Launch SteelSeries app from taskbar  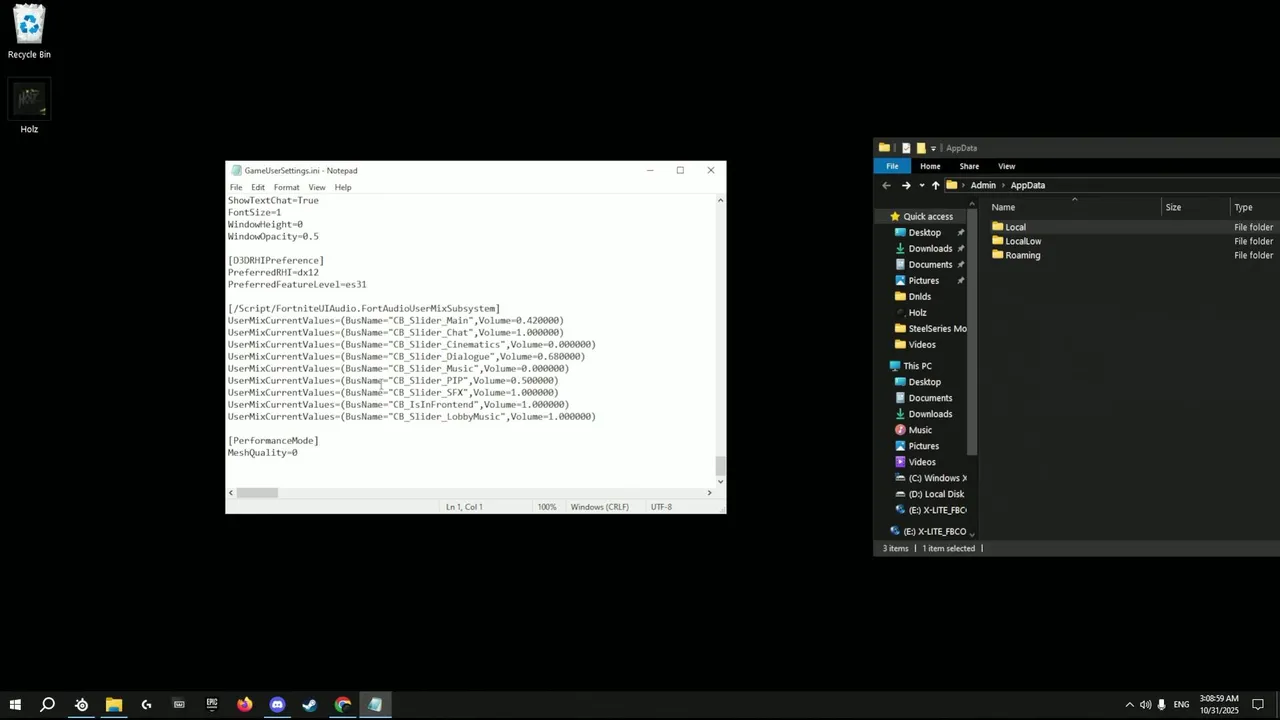[81, 705]
